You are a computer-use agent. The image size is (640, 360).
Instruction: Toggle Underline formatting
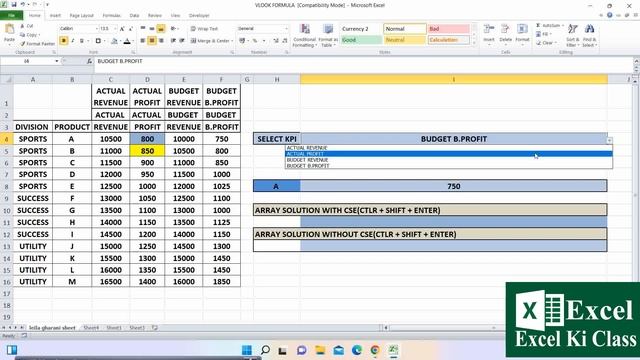[x=82, y=41]
